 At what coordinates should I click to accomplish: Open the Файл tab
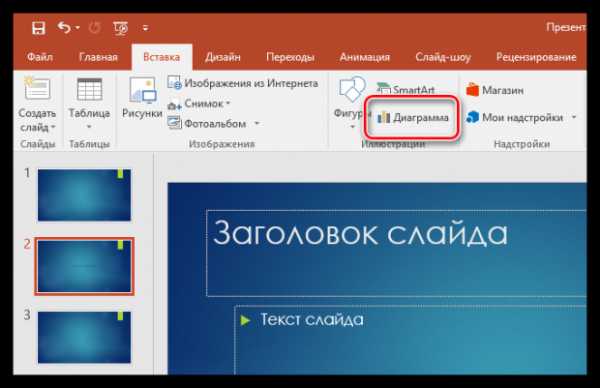coord(40,57)
